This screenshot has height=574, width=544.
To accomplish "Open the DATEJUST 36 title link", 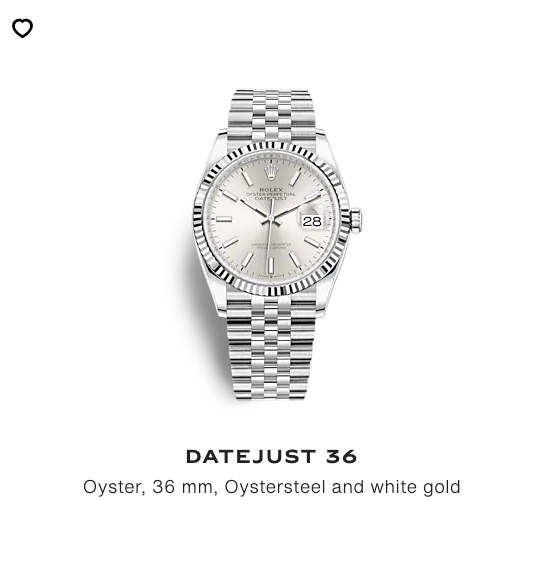I will point(271,456).
